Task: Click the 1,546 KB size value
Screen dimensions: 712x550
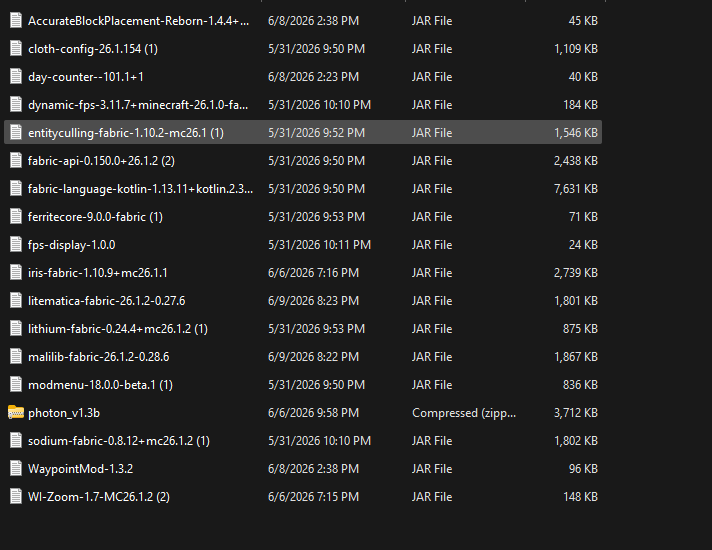Action: tap(576, 133)
